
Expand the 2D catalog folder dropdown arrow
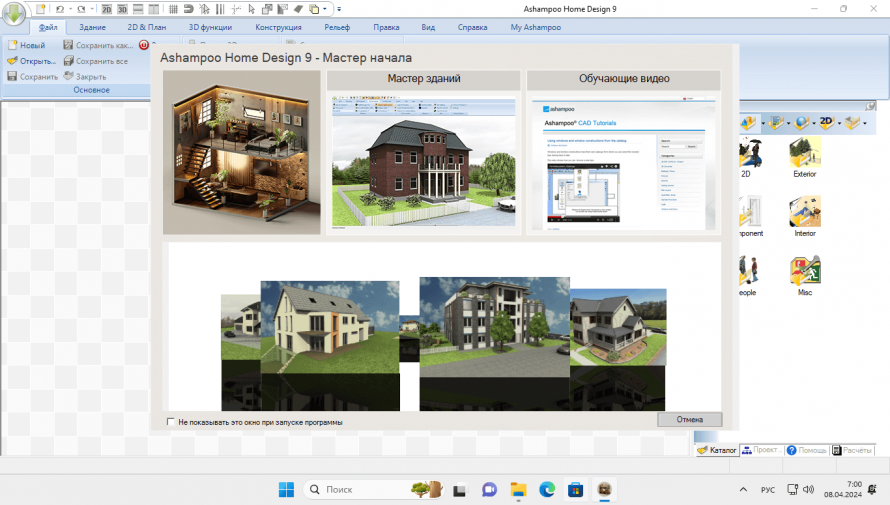click(841, 123)
